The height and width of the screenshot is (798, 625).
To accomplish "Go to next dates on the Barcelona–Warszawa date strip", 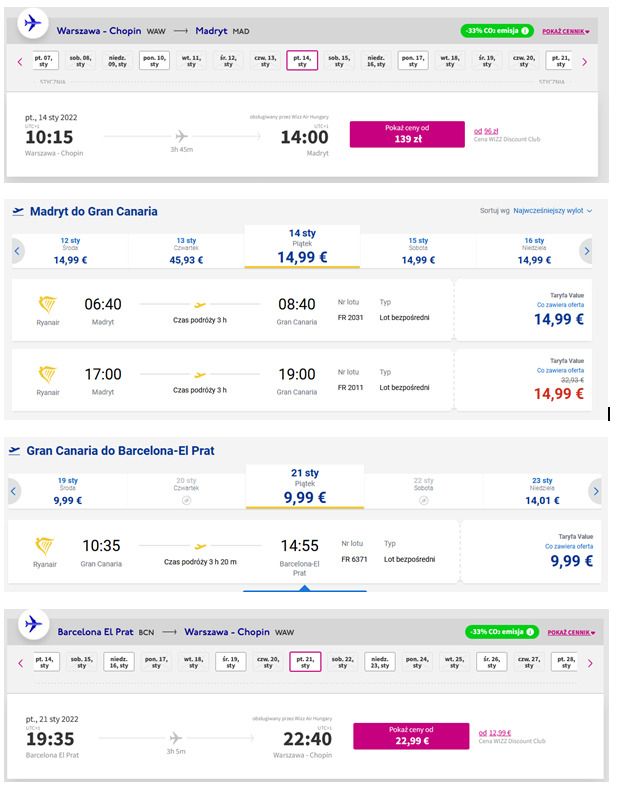I will [x=590, y=664].
